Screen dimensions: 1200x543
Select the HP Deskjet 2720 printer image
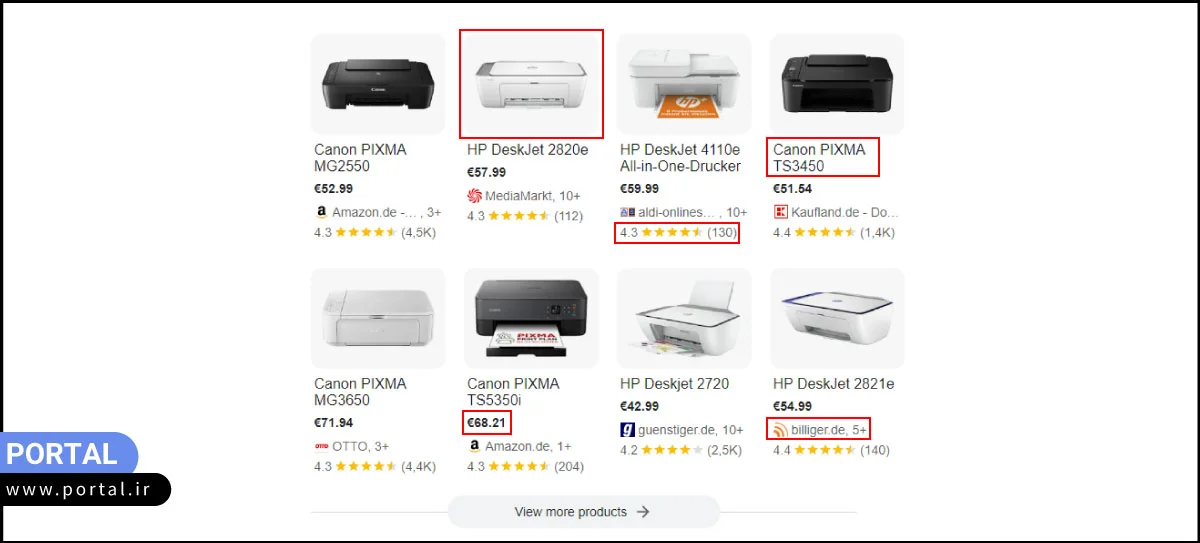point(684,318)
